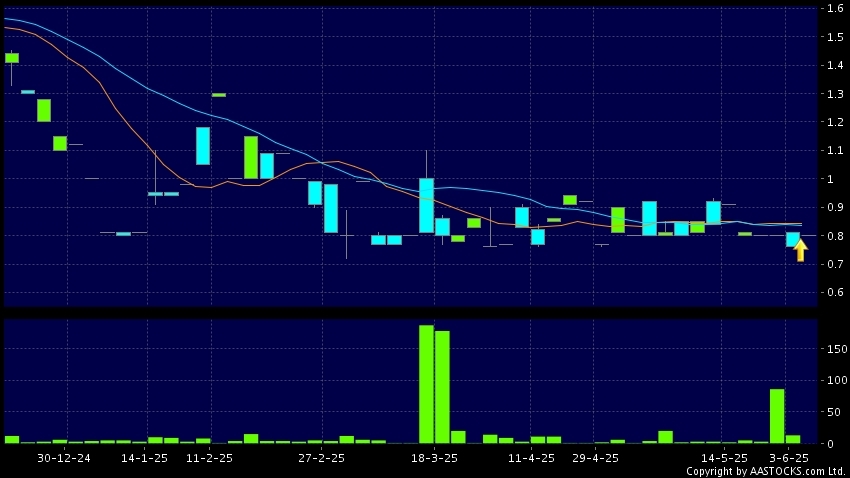Screen dimensions: 850x478
Task: Click the second-tallest volume bar
Action: tap(442, 387)
